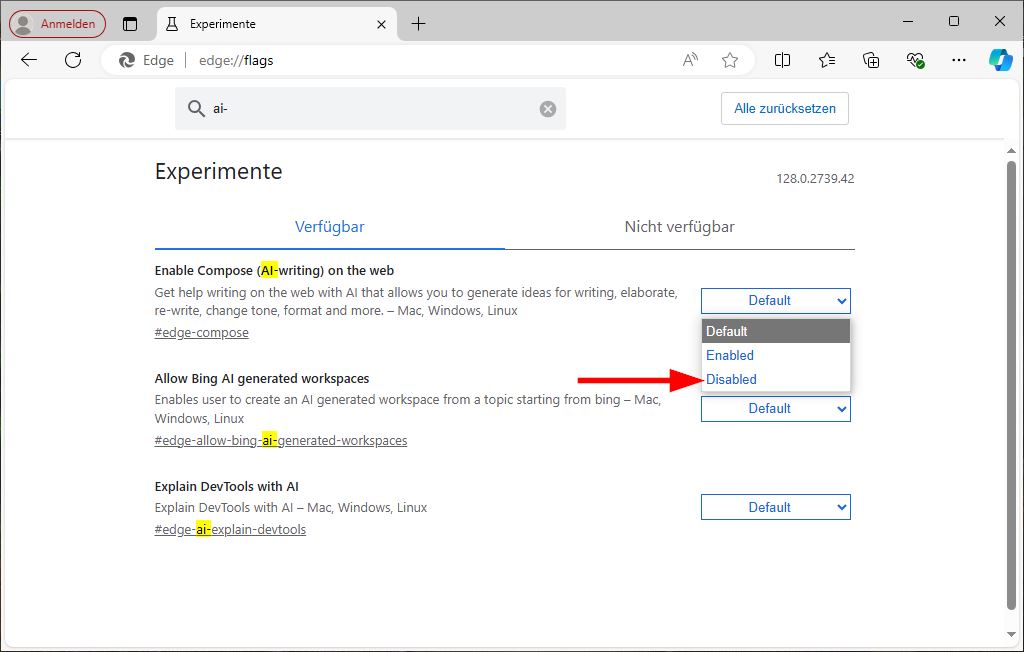Start Read aloud for this page

[x=689, y=60]
